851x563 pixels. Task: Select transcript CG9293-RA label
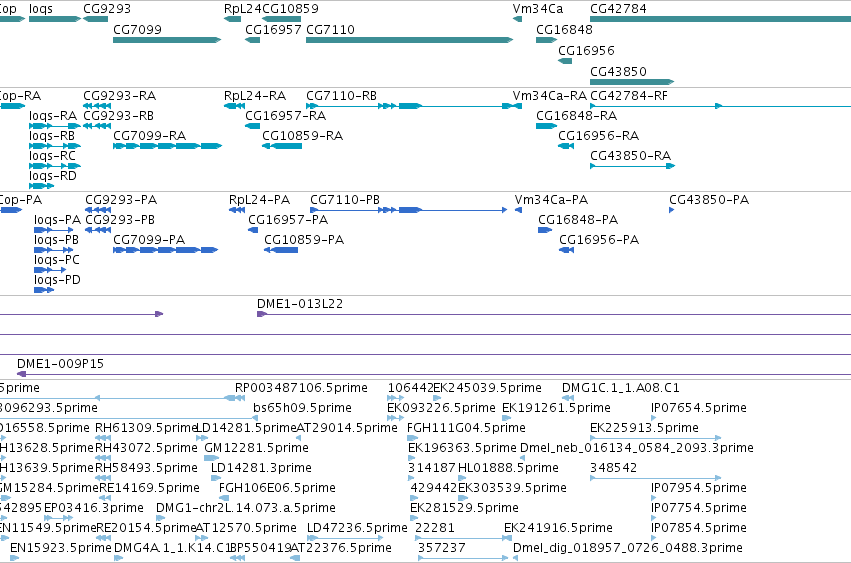[119, 96]
